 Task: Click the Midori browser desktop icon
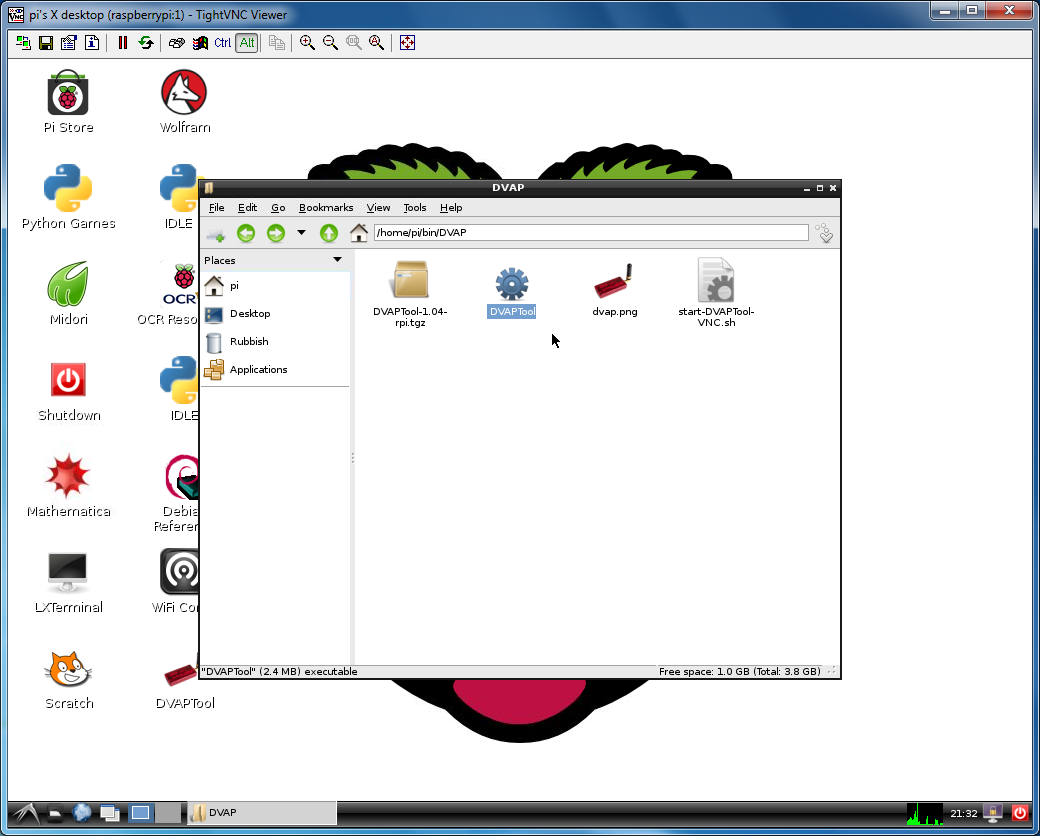point(68,293)
